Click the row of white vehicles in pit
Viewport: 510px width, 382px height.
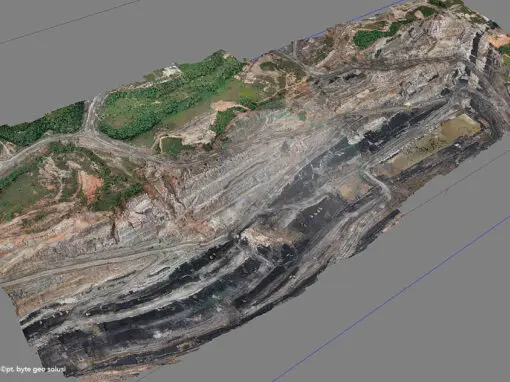[316, 211]
